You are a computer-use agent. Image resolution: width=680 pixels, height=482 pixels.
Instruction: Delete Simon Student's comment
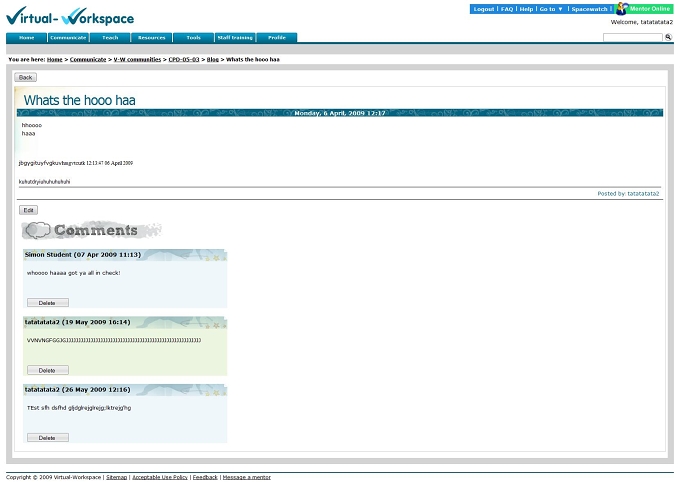(48, 302)
